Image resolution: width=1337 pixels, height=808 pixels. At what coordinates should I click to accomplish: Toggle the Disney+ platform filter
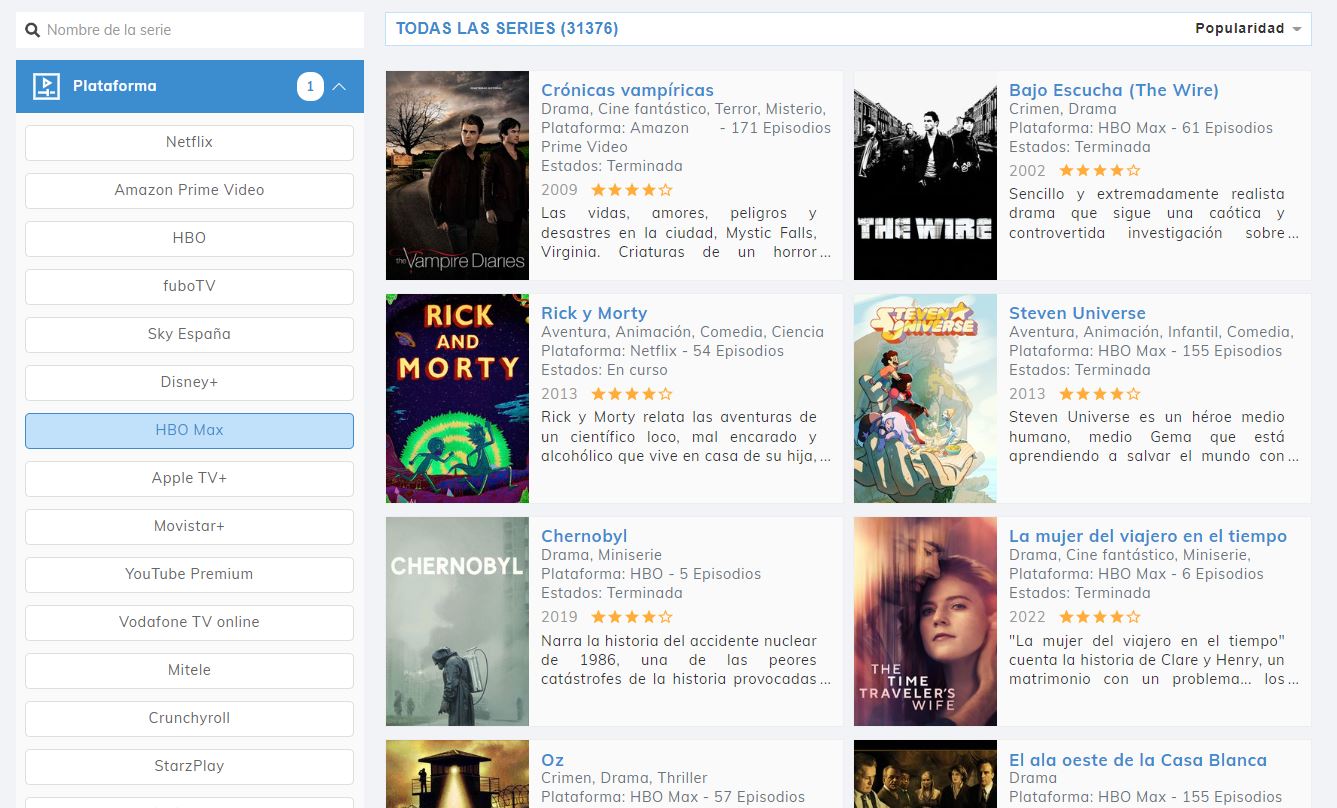[189, 382]
